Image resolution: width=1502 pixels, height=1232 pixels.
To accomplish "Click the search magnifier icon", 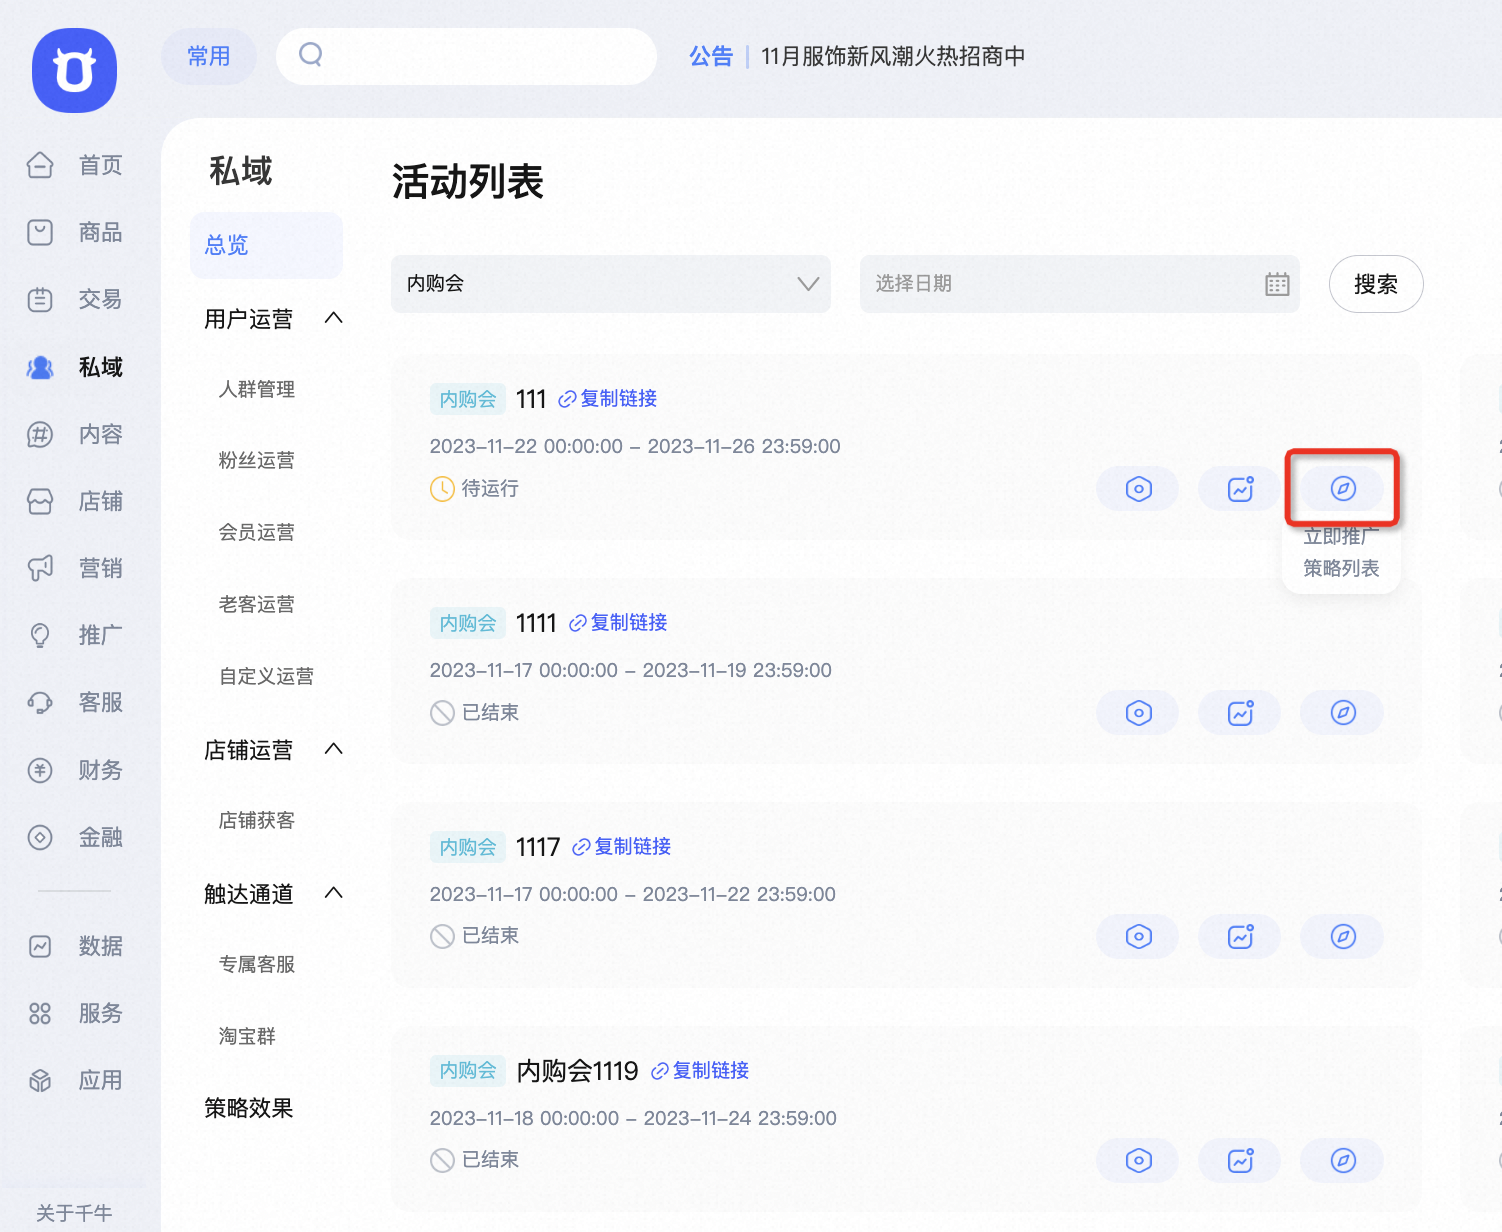I will pos(311,55).
